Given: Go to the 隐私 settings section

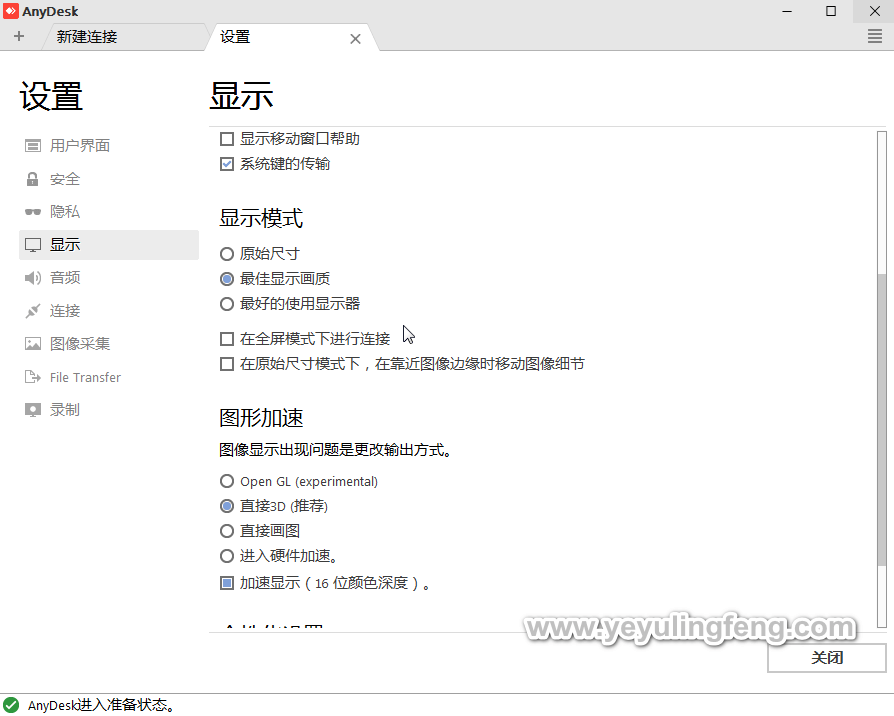Looking at the screenshot, I should coord(109,212).
